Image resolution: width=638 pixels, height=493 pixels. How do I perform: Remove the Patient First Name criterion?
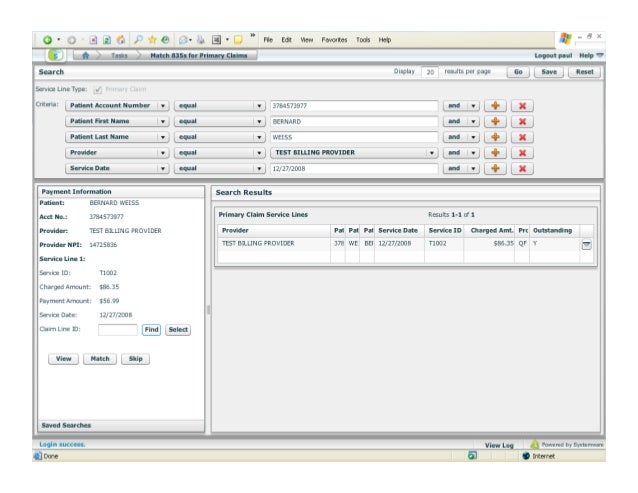pyautogui.click(x=522, y=121)
